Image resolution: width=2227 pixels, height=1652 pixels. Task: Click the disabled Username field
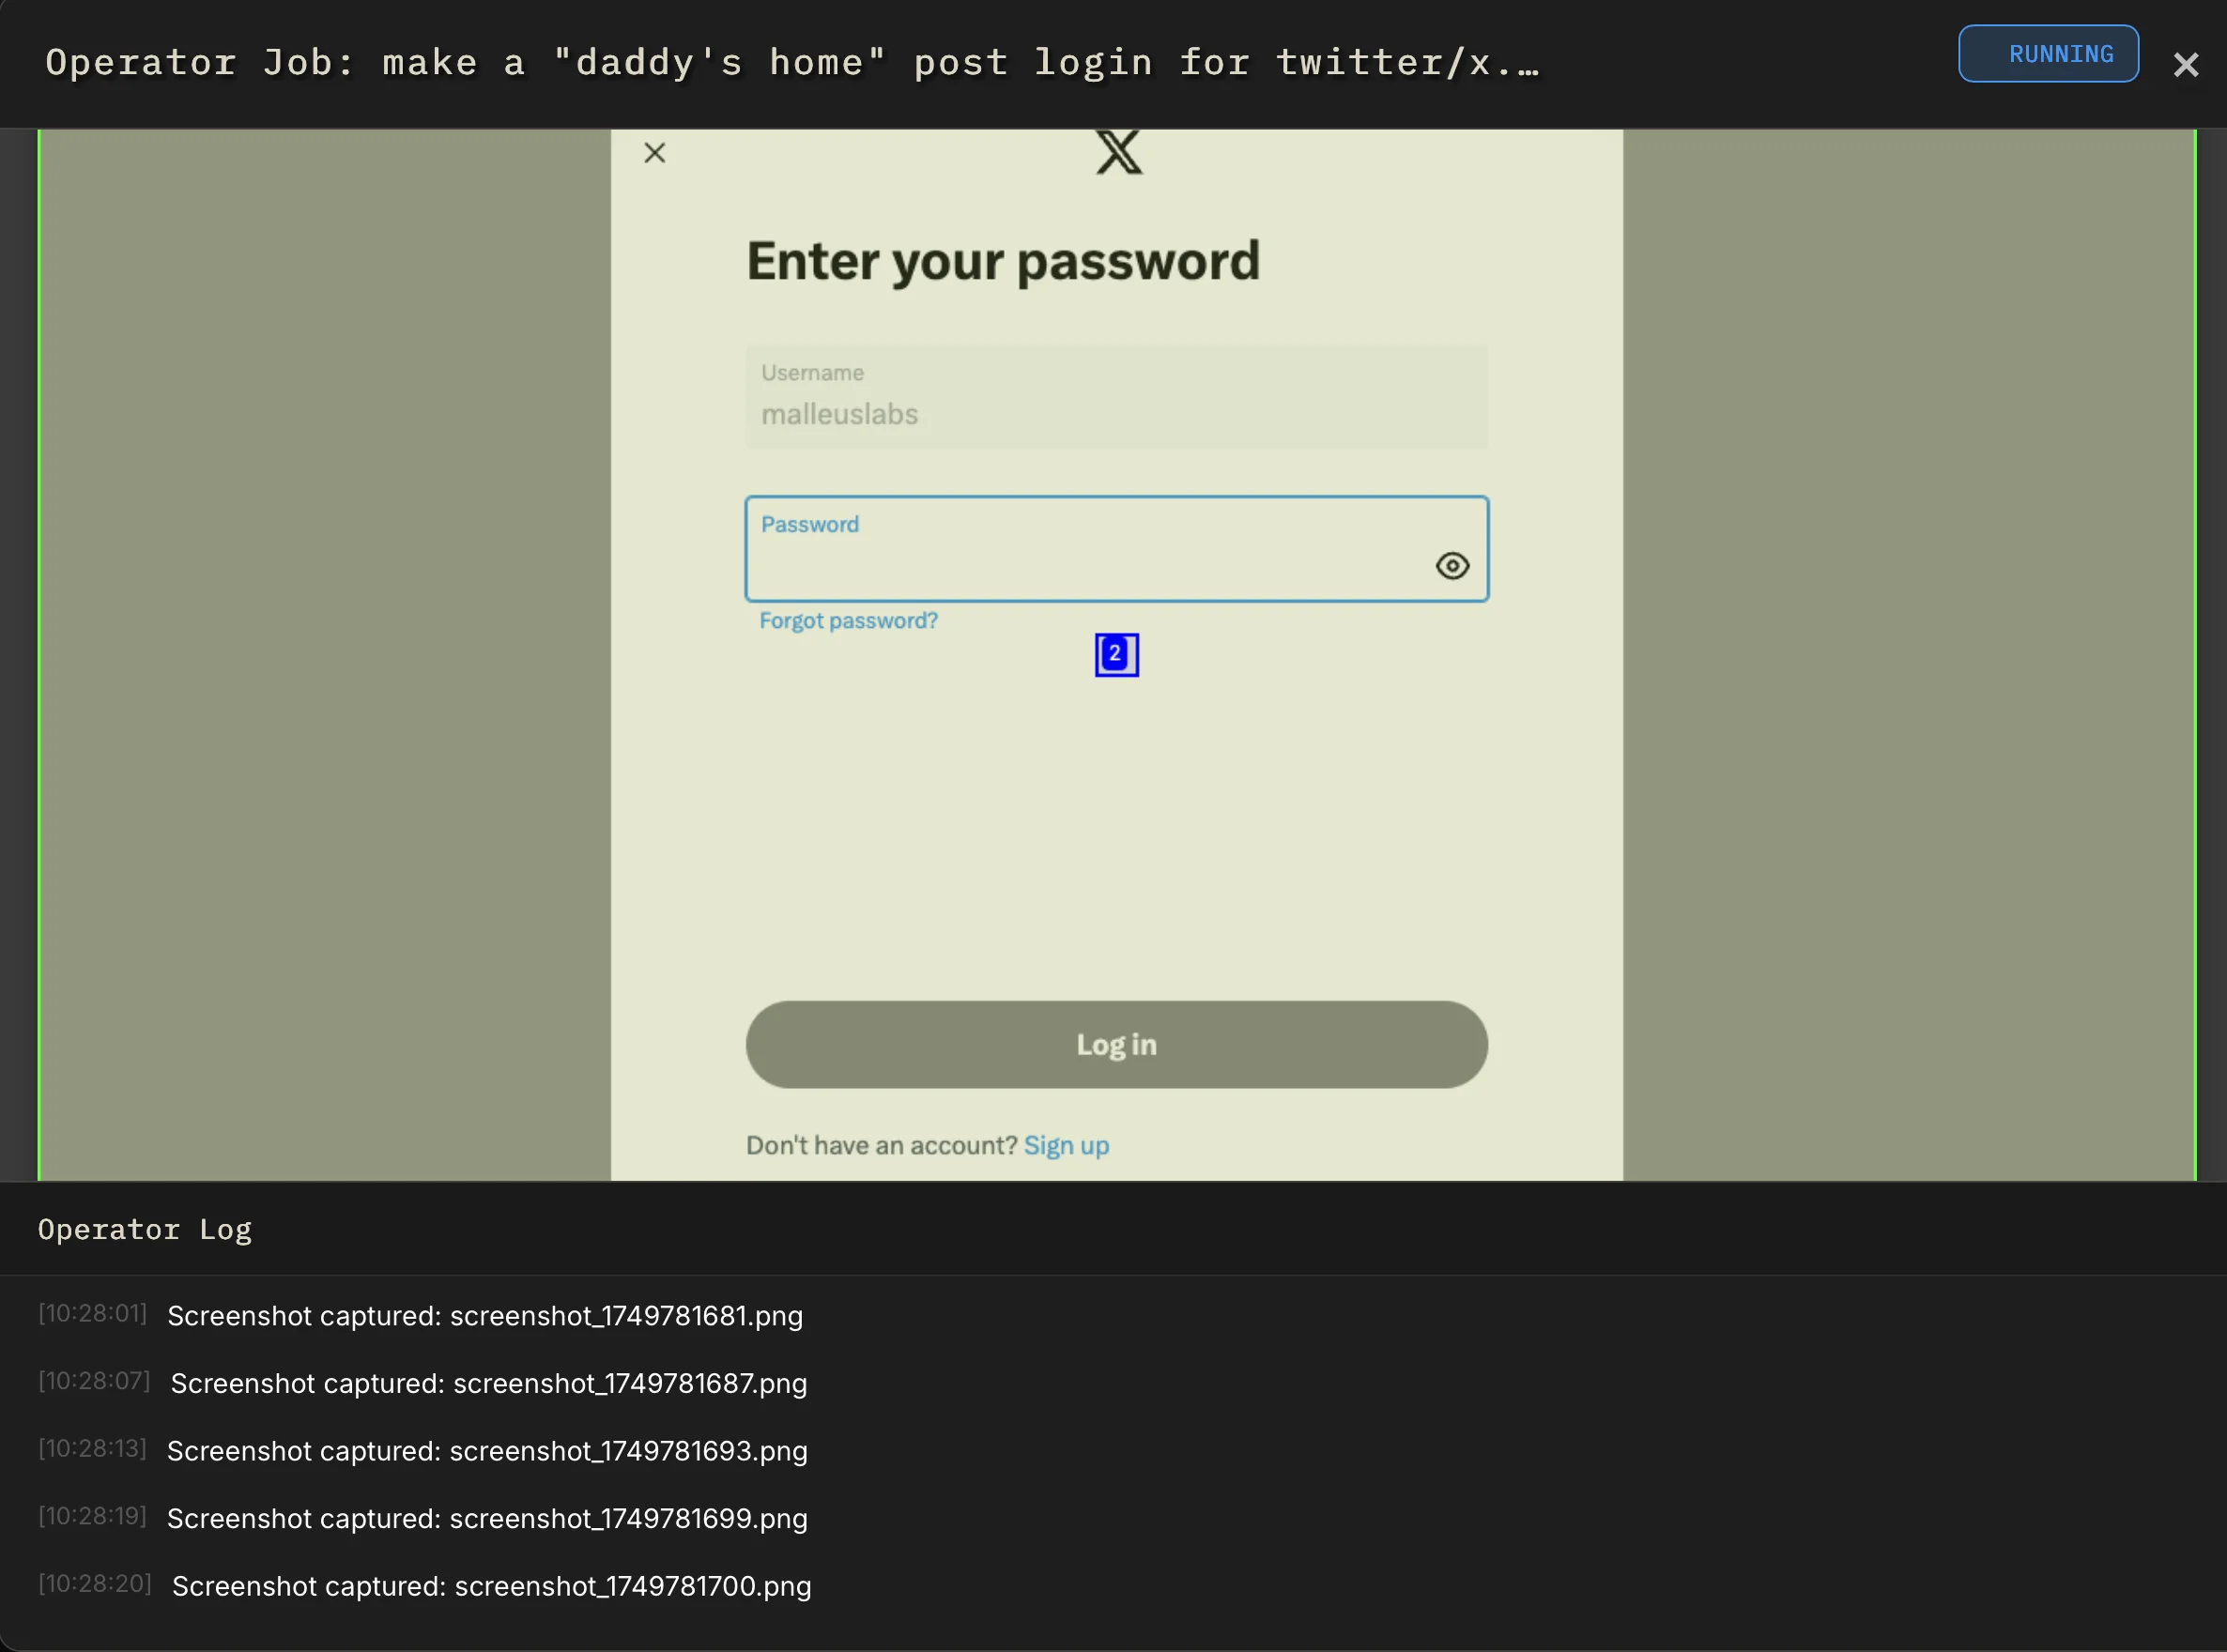coord(1116,398)
